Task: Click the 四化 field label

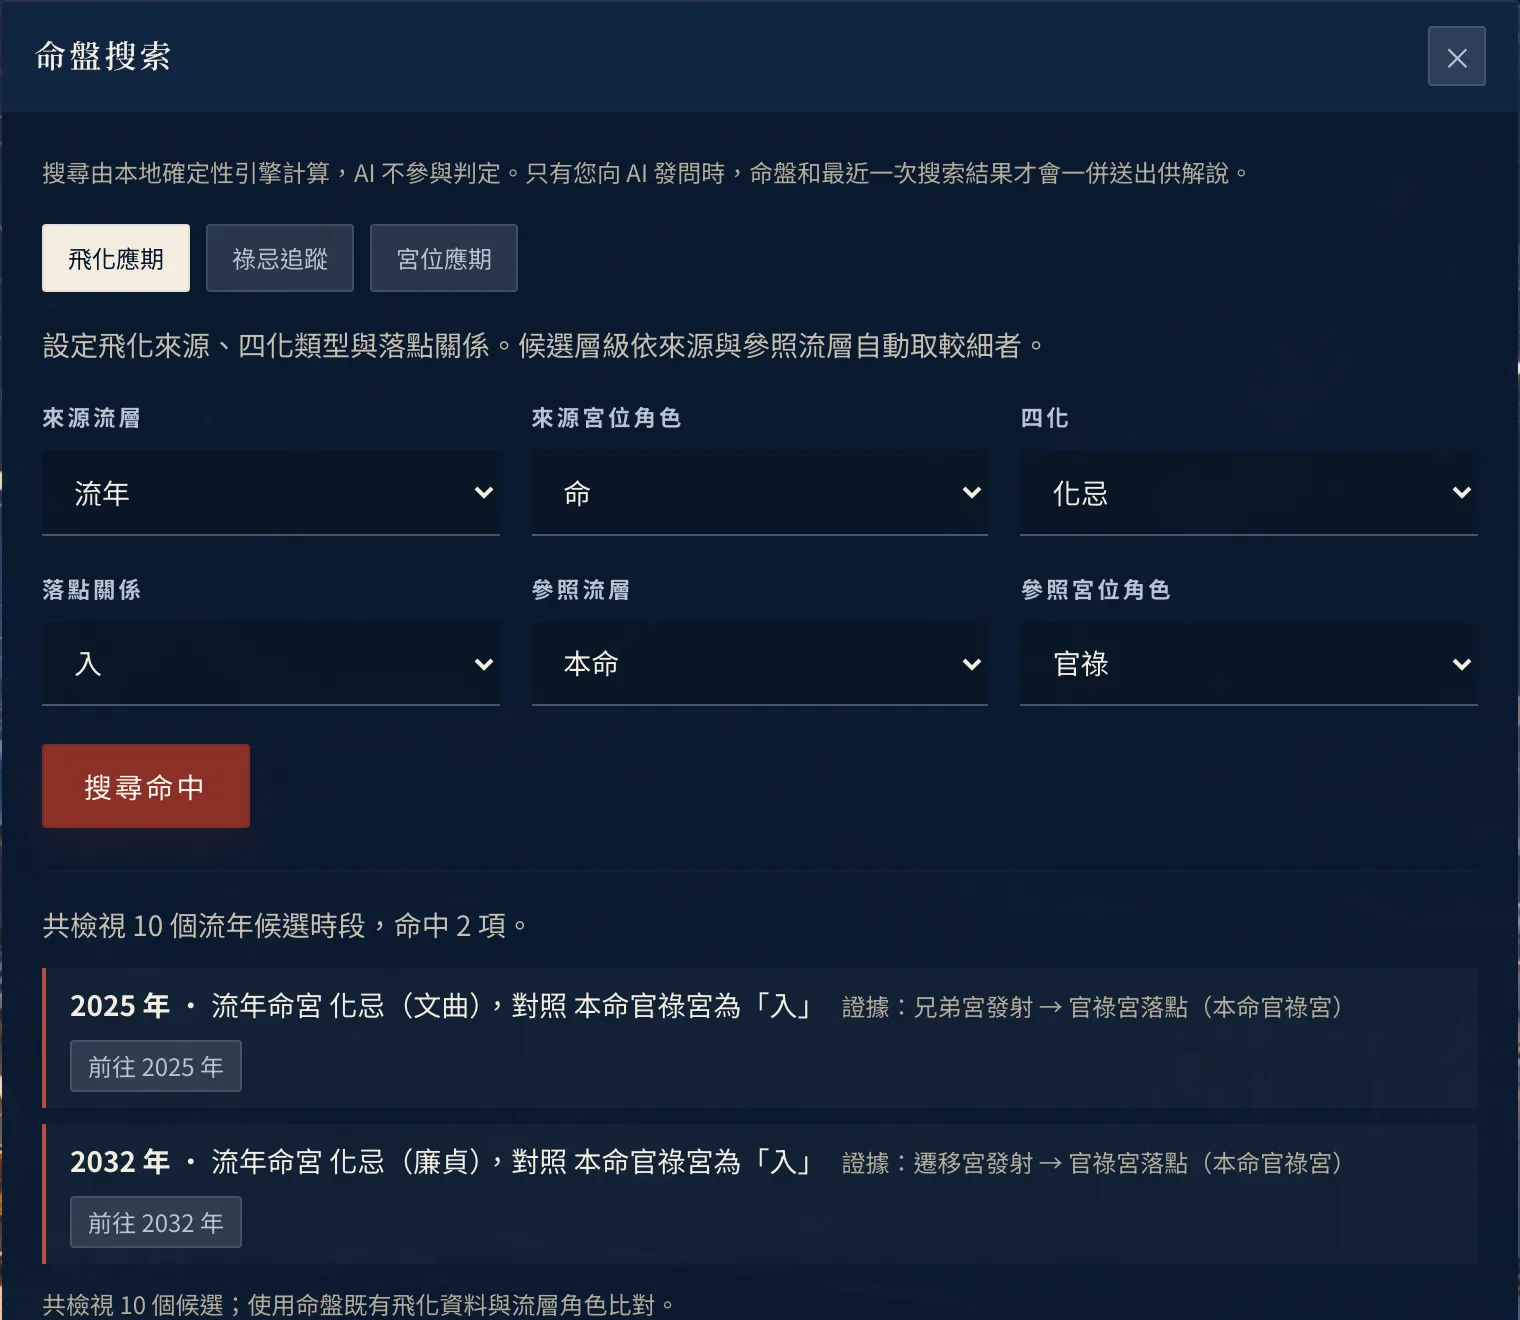Action: (x=1044, y=418)
